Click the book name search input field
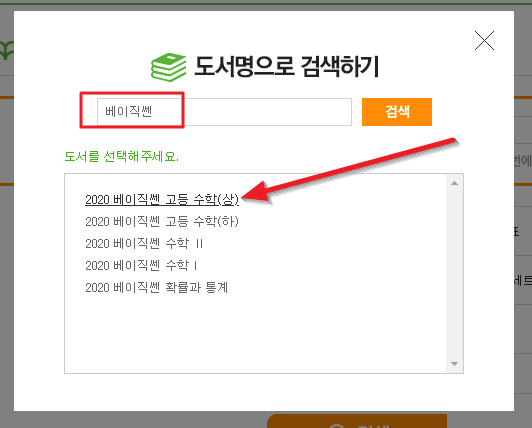This screenshot has height=428, width=532. coord(224,112)
